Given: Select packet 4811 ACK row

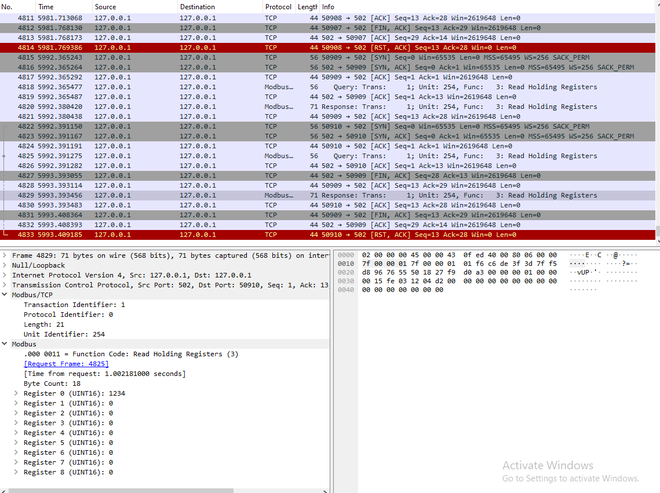Looking at the screenshot, I should pos(327,18).
